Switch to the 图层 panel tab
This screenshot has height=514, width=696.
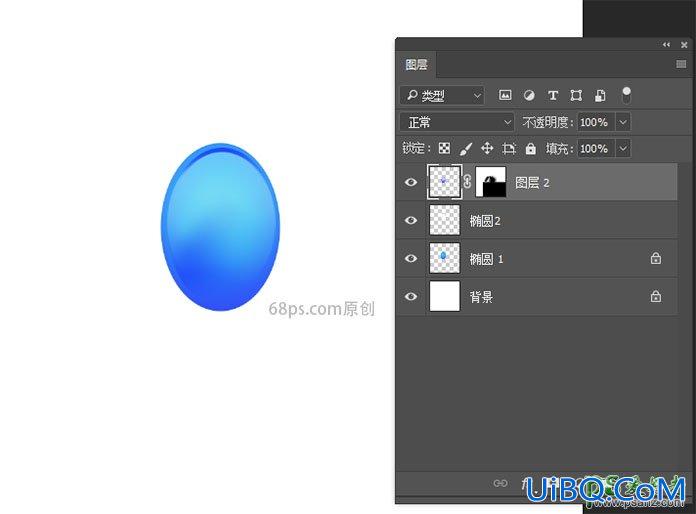tap(416, 65)
